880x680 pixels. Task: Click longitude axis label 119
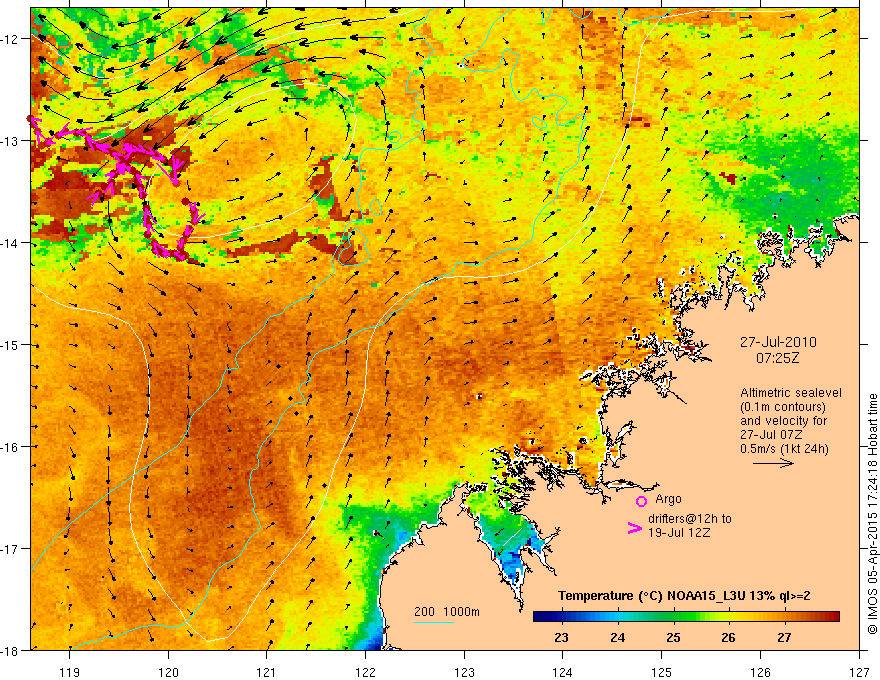[x=70, y=672]
